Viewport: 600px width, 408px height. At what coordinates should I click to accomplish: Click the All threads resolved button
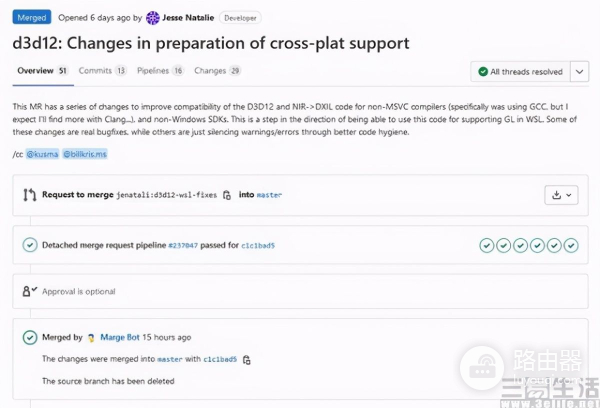[x=520, y=72]
